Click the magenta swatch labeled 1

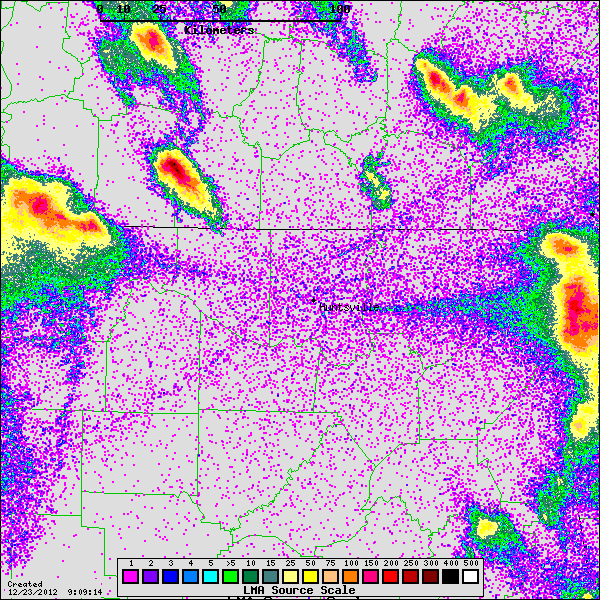pyautogui.click(x=130, y=576)
